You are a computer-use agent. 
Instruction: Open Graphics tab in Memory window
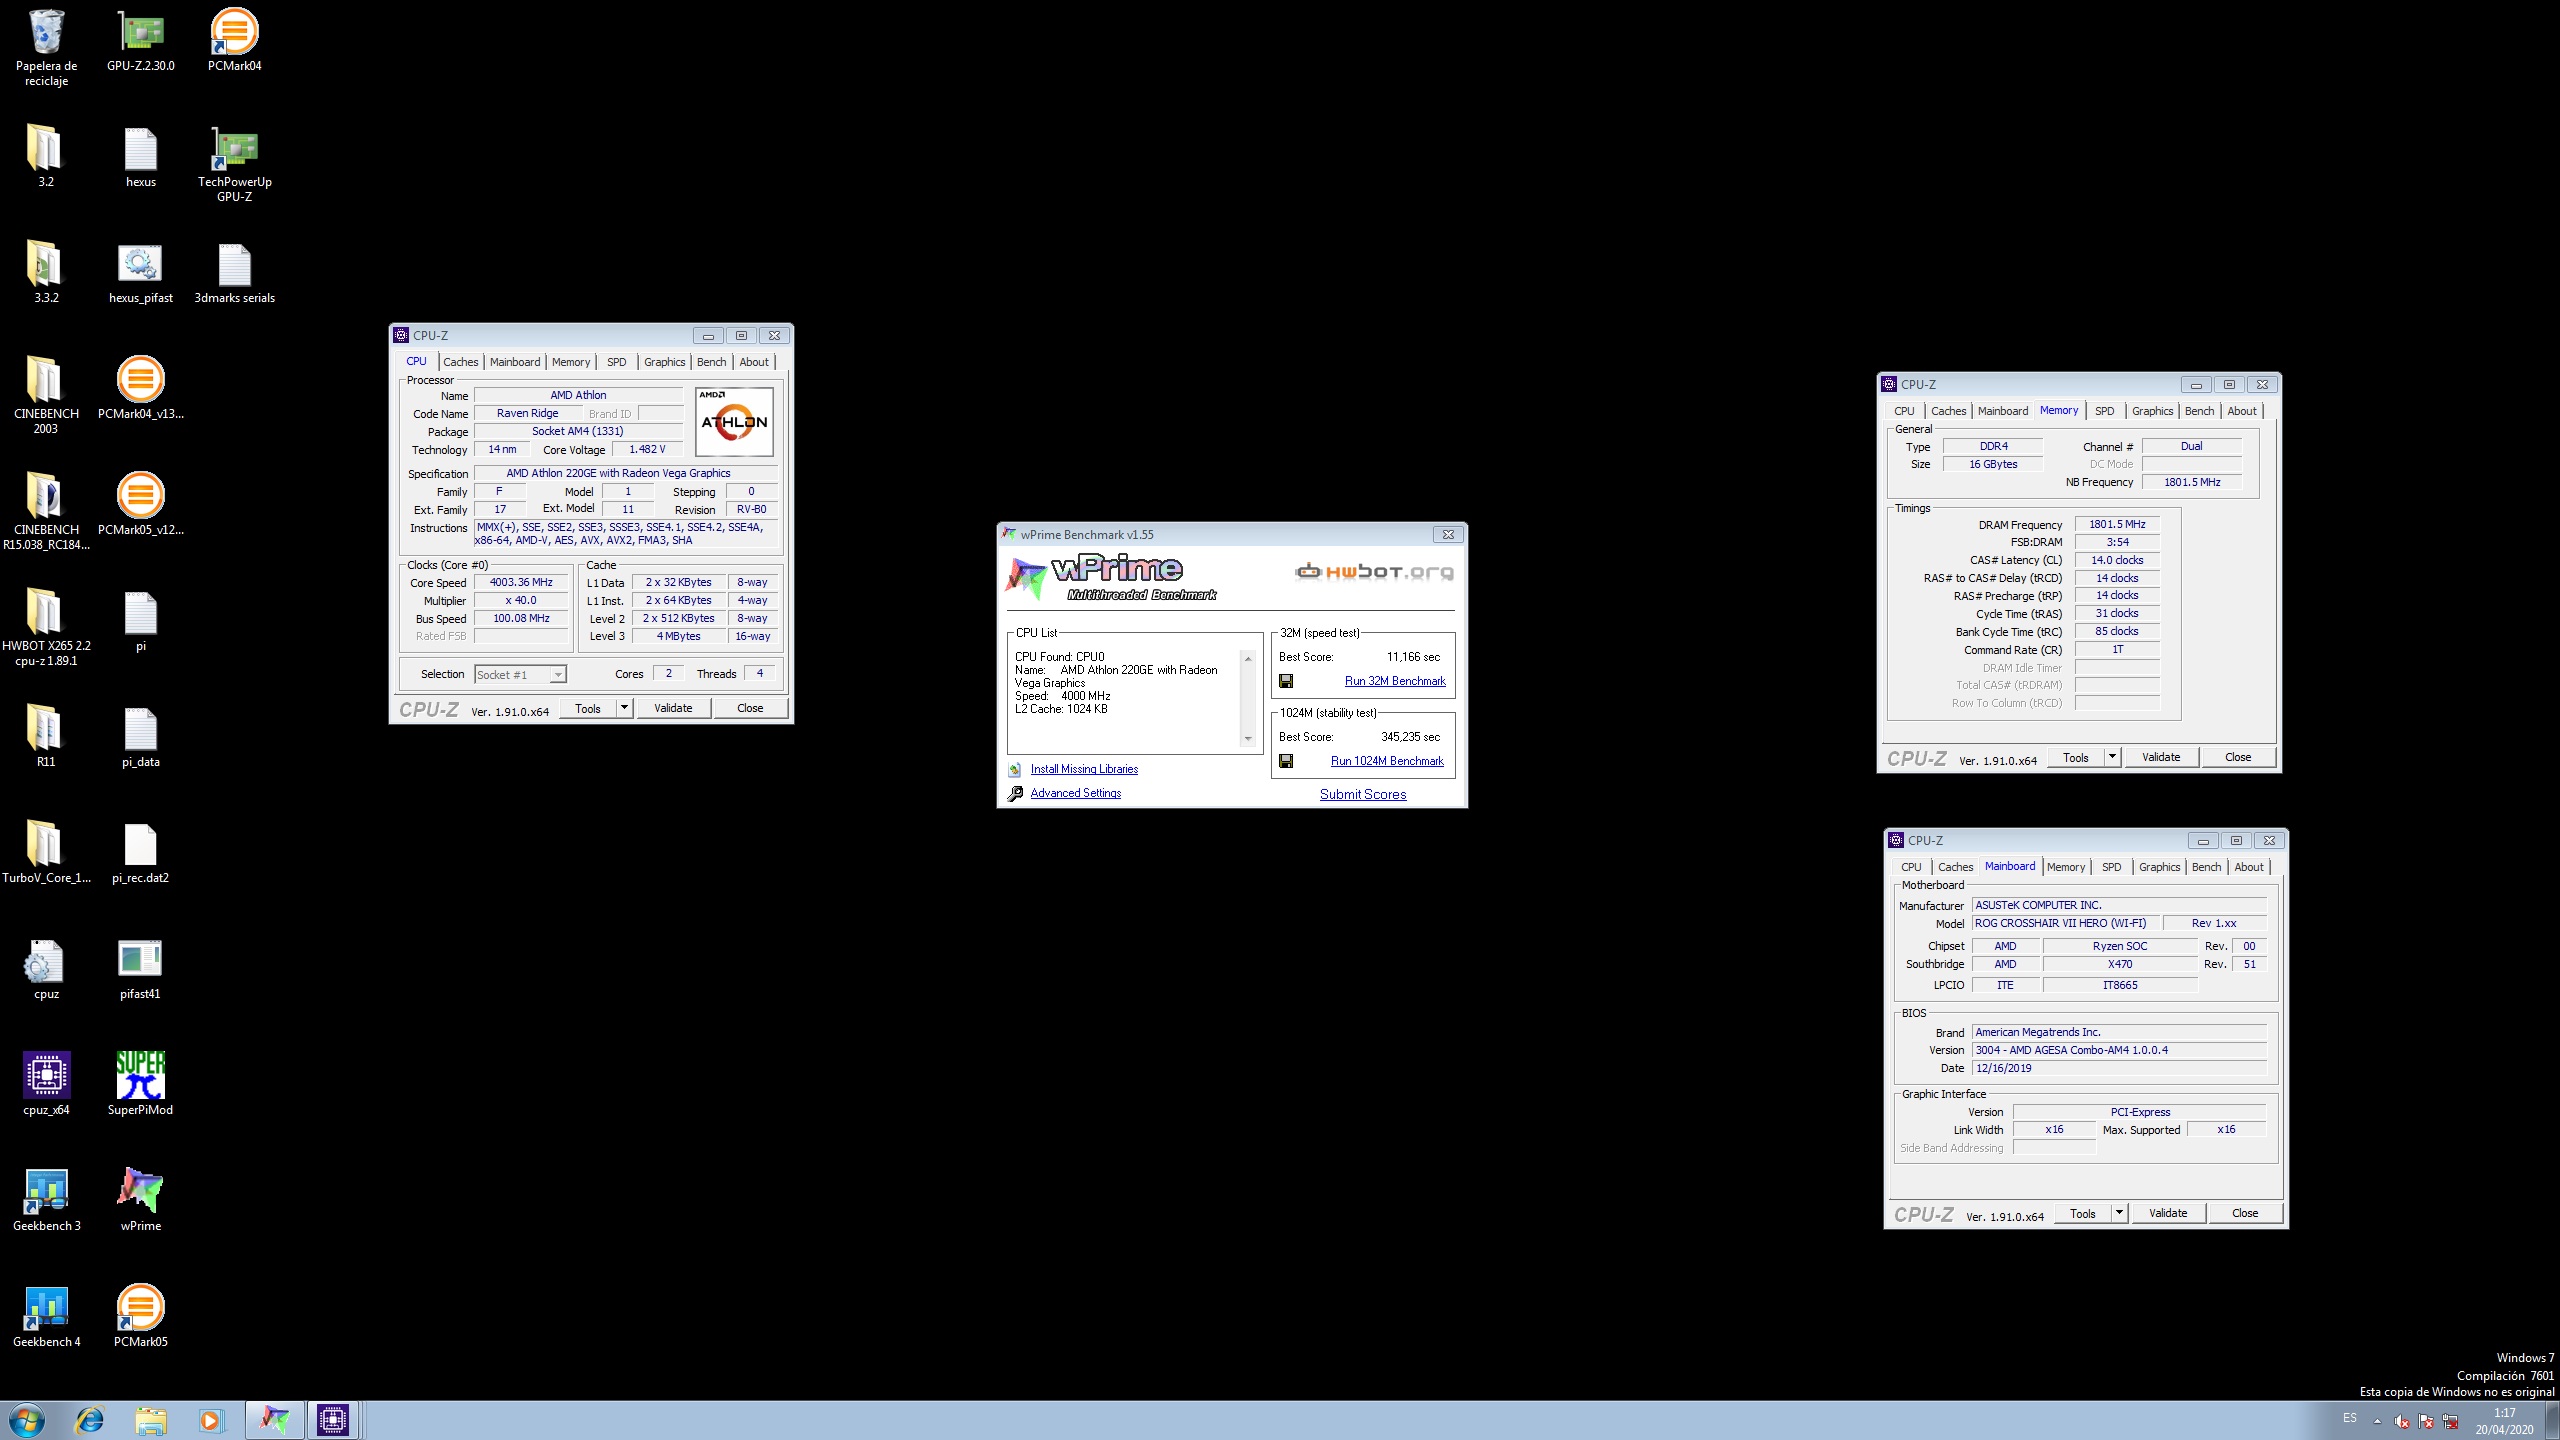[x=2152, y=411]
